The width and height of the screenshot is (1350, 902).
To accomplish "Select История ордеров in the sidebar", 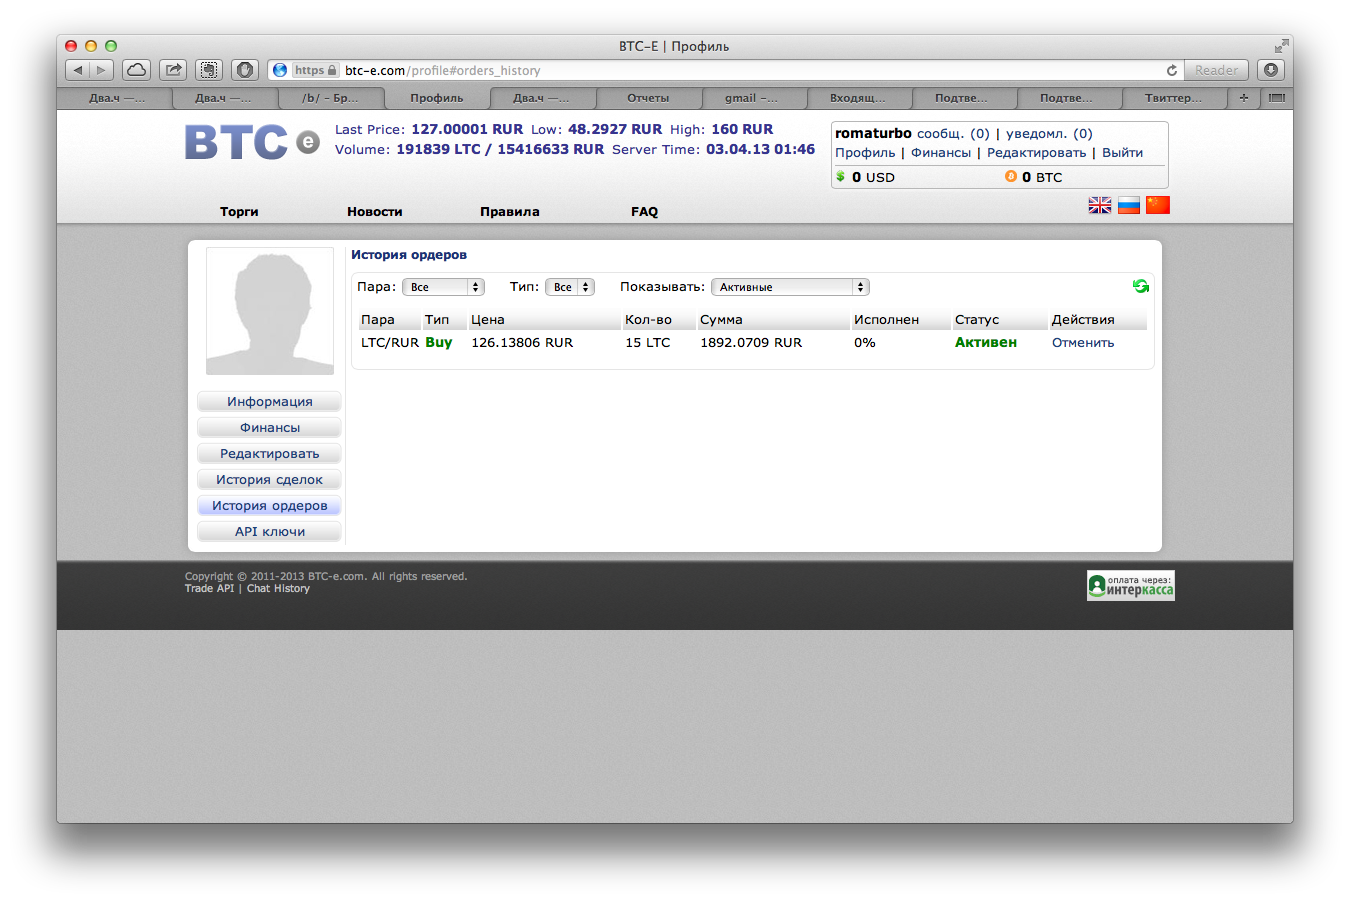I will [x=270, y=505].
